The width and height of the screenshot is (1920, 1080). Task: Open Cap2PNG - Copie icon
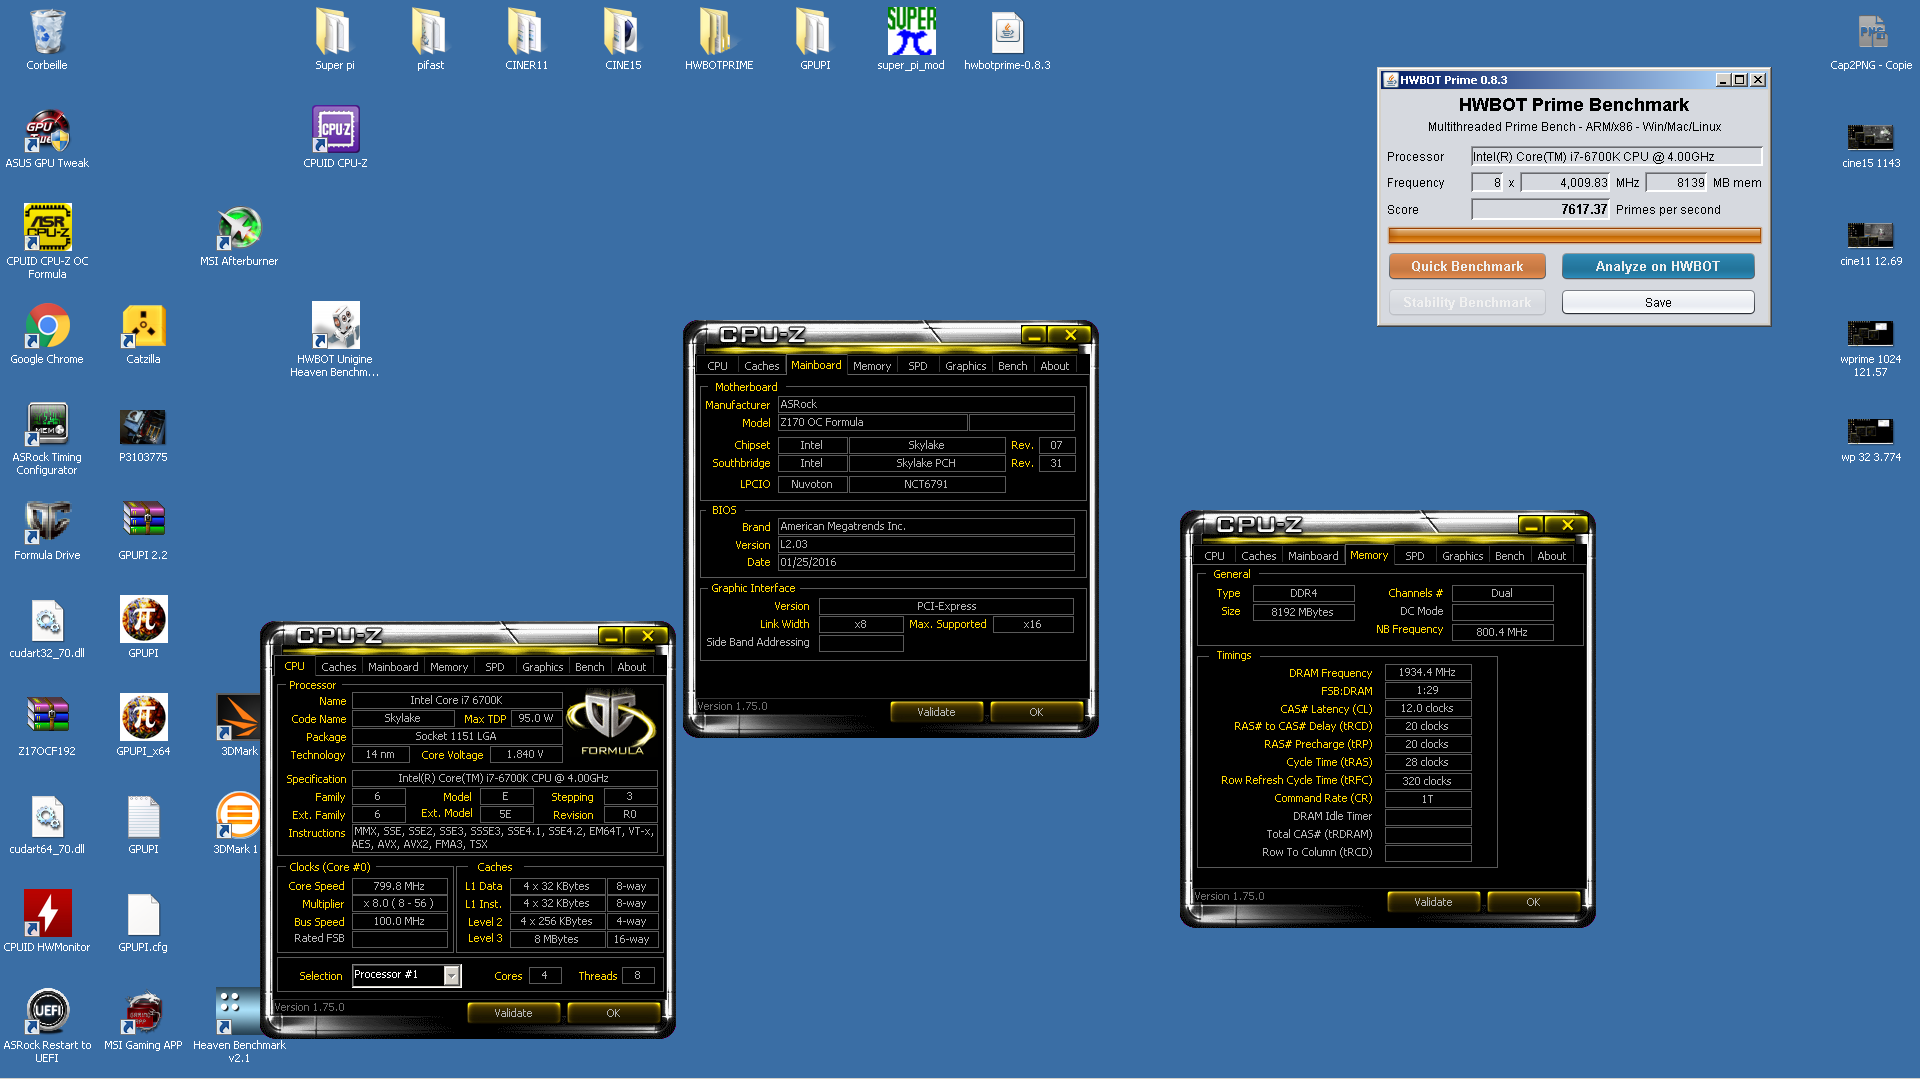[x=1871, y=40]
